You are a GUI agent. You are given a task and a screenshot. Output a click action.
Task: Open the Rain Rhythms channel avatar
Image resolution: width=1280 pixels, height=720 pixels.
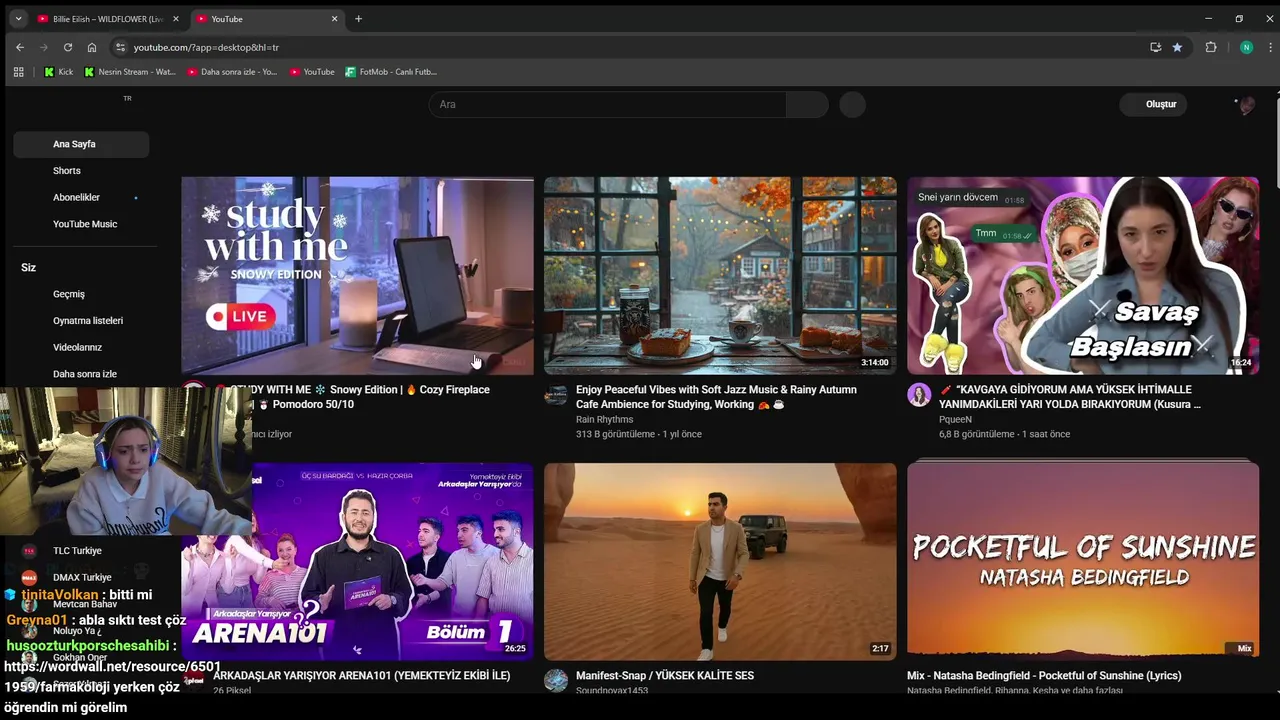[x=556, y=395]
